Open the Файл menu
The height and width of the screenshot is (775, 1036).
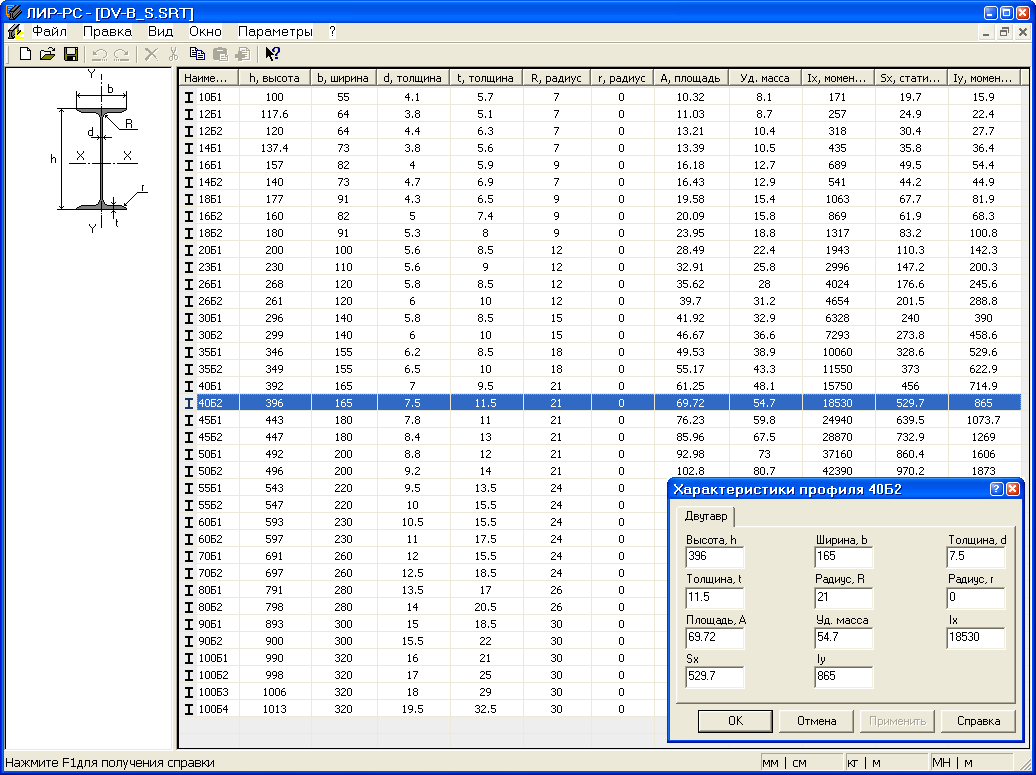pyautogui.click(x=49, y=32)
